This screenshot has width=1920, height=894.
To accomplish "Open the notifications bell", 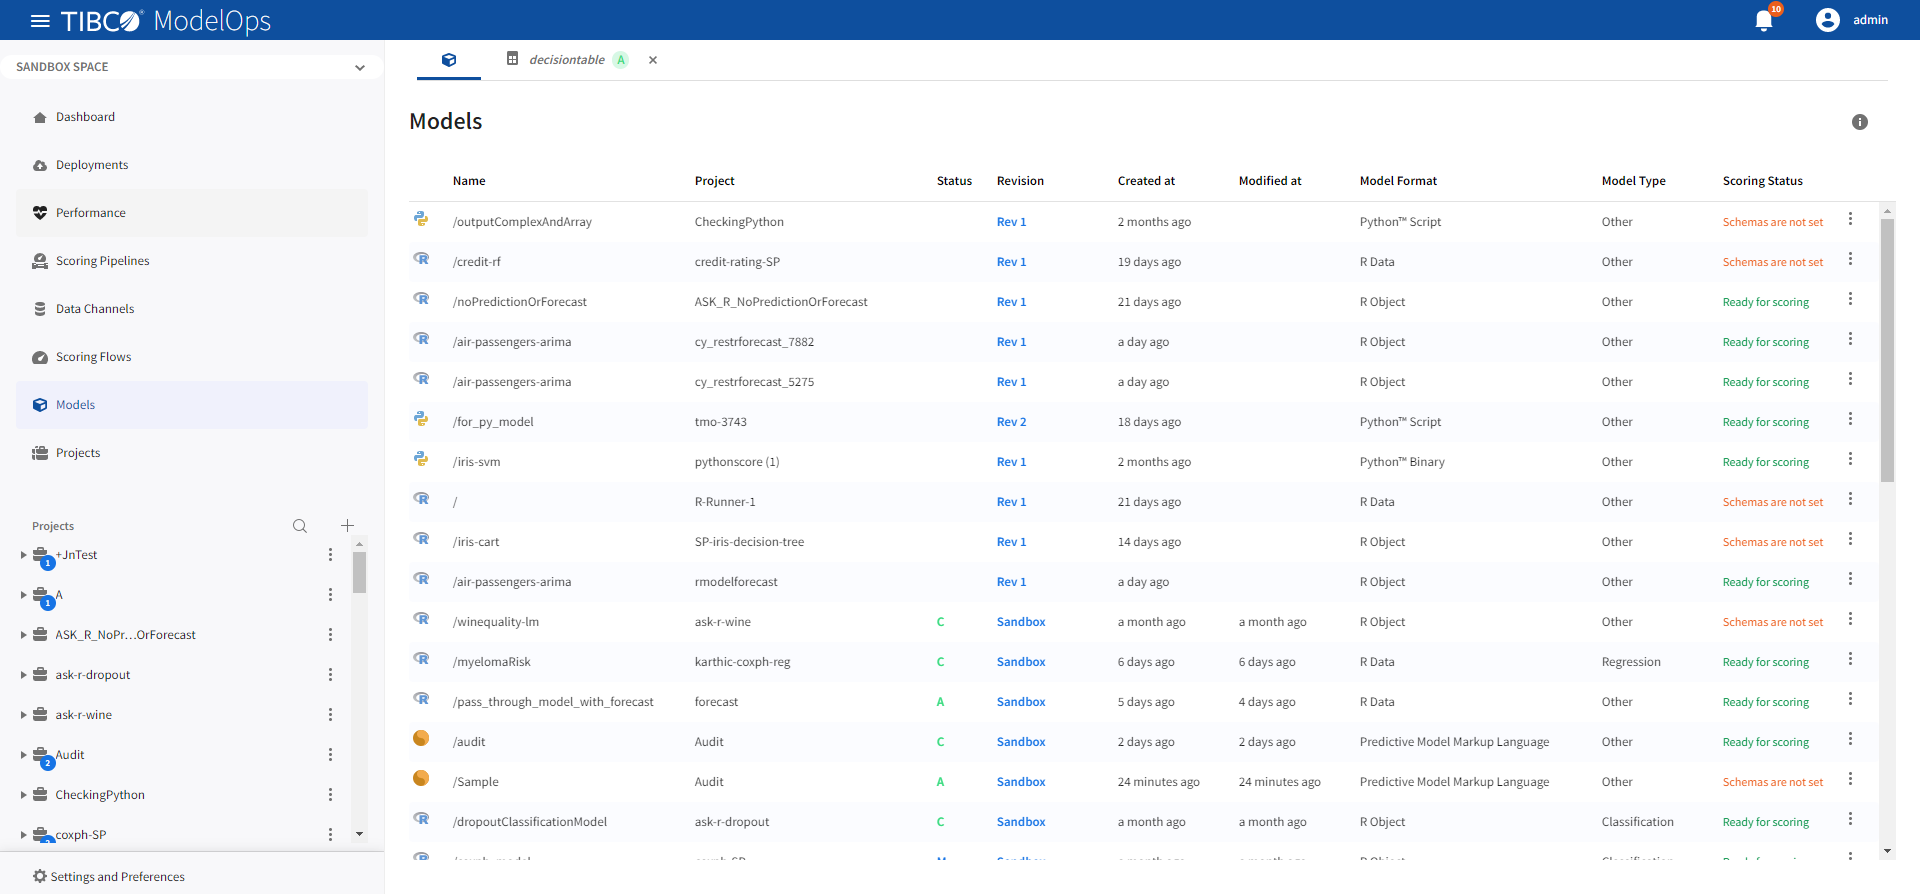I will tap(1764, 21).
